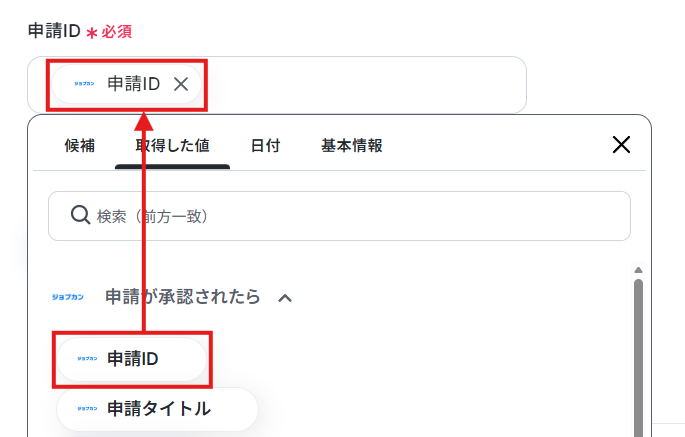Viewport: 685px width, 437px height.
Task: Choose 申請タイトル from the list
Action: 157,409
